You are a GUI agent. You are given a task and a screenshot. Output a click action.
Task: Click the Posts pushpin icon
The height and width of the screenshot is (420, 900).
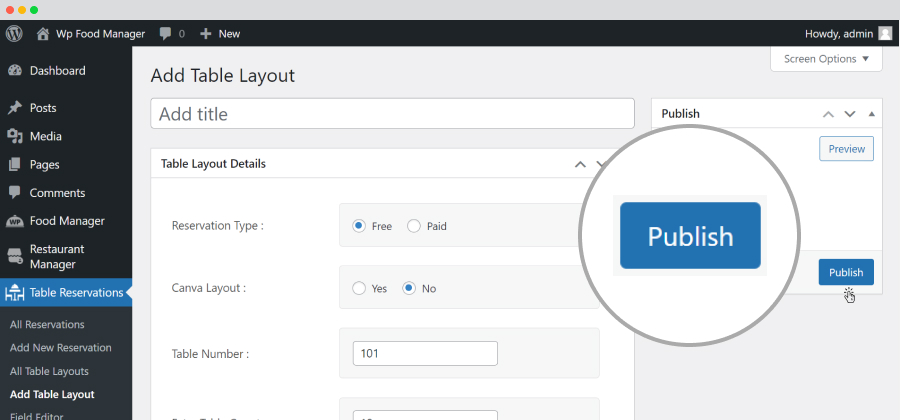pos(15,108)
